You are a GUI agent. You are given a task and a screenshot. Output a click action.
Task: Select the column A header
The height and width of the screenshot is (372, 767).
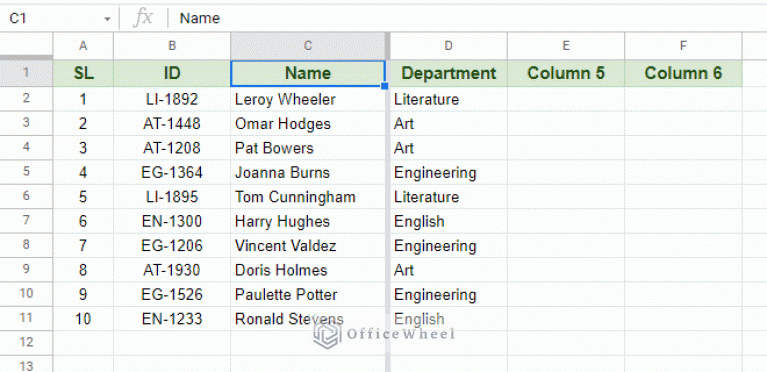click(83, 46)
